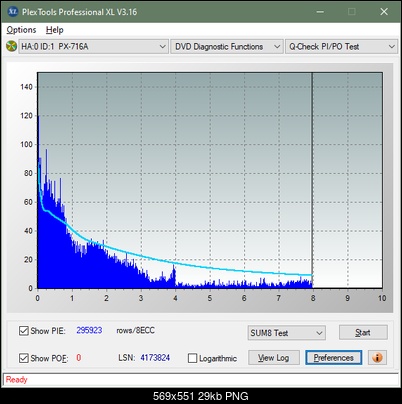The width and height of the screenshot is (402, 404).
Task: Click the Ready status bar text
Action: (16, 379)
